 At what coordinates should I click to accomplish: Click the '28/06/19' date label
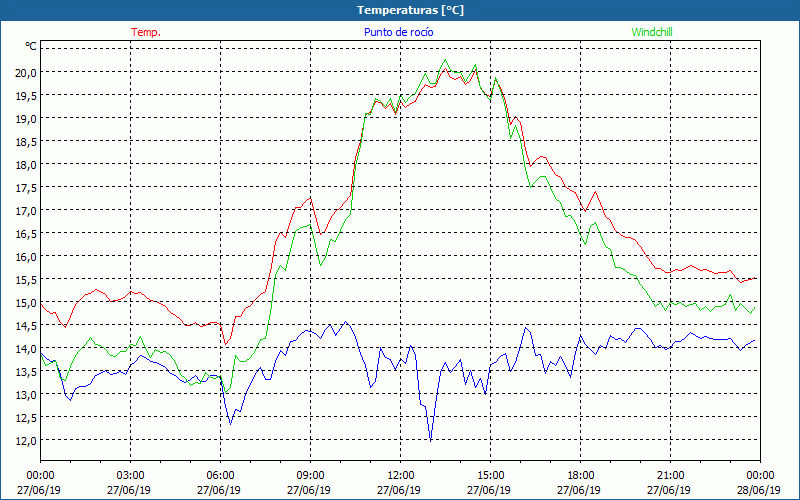tap(759, 490)
